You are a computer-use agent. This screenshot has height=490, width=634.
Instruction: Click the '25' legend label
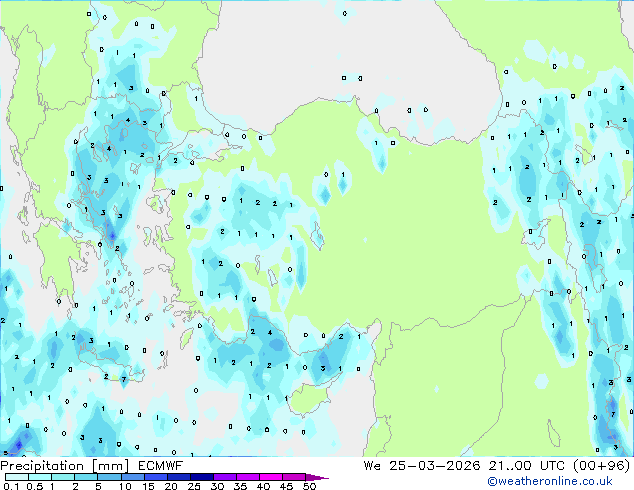tap(194, 486)
